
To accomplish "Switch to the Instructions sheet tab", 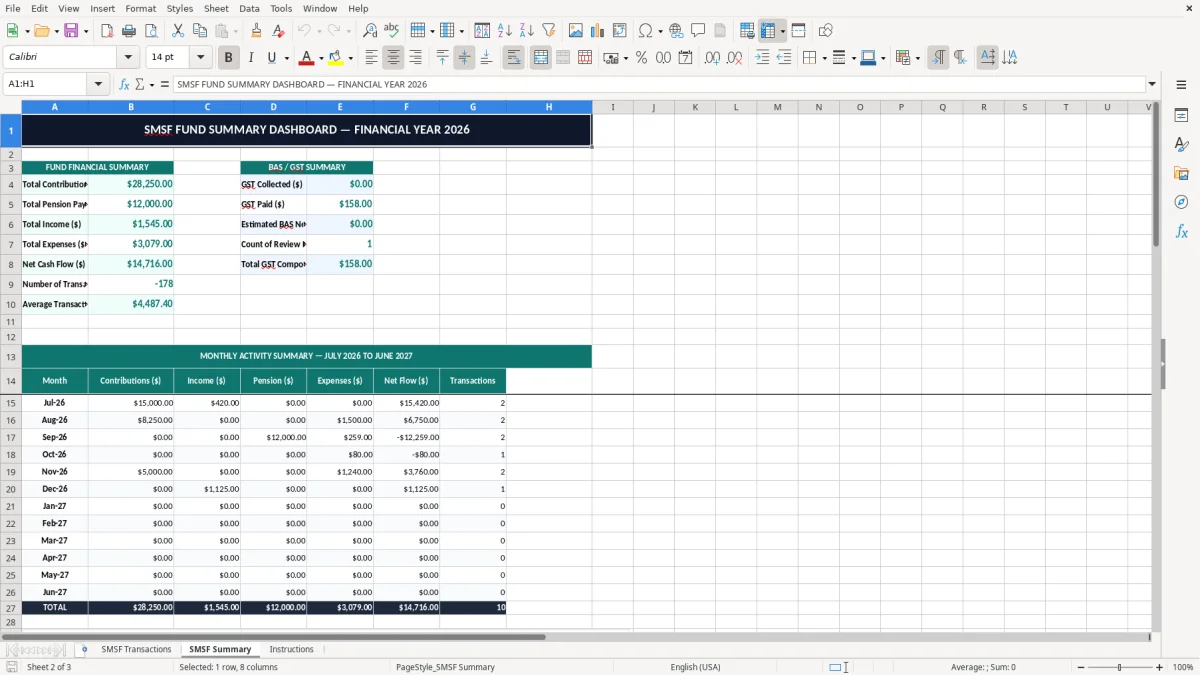I will (292, 649).
